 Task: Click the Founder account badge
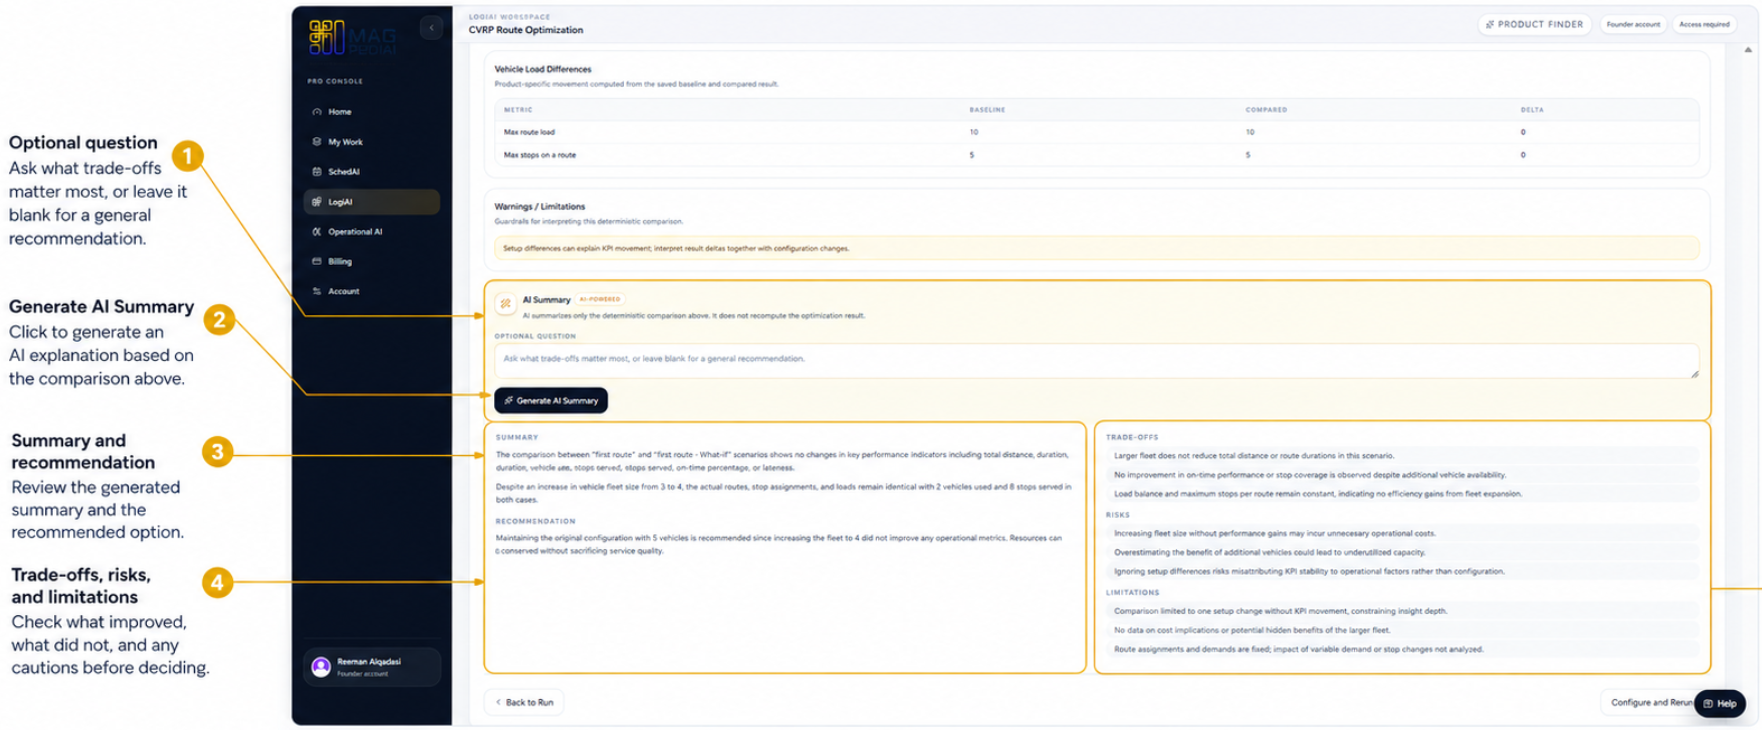coord(1633,24)
